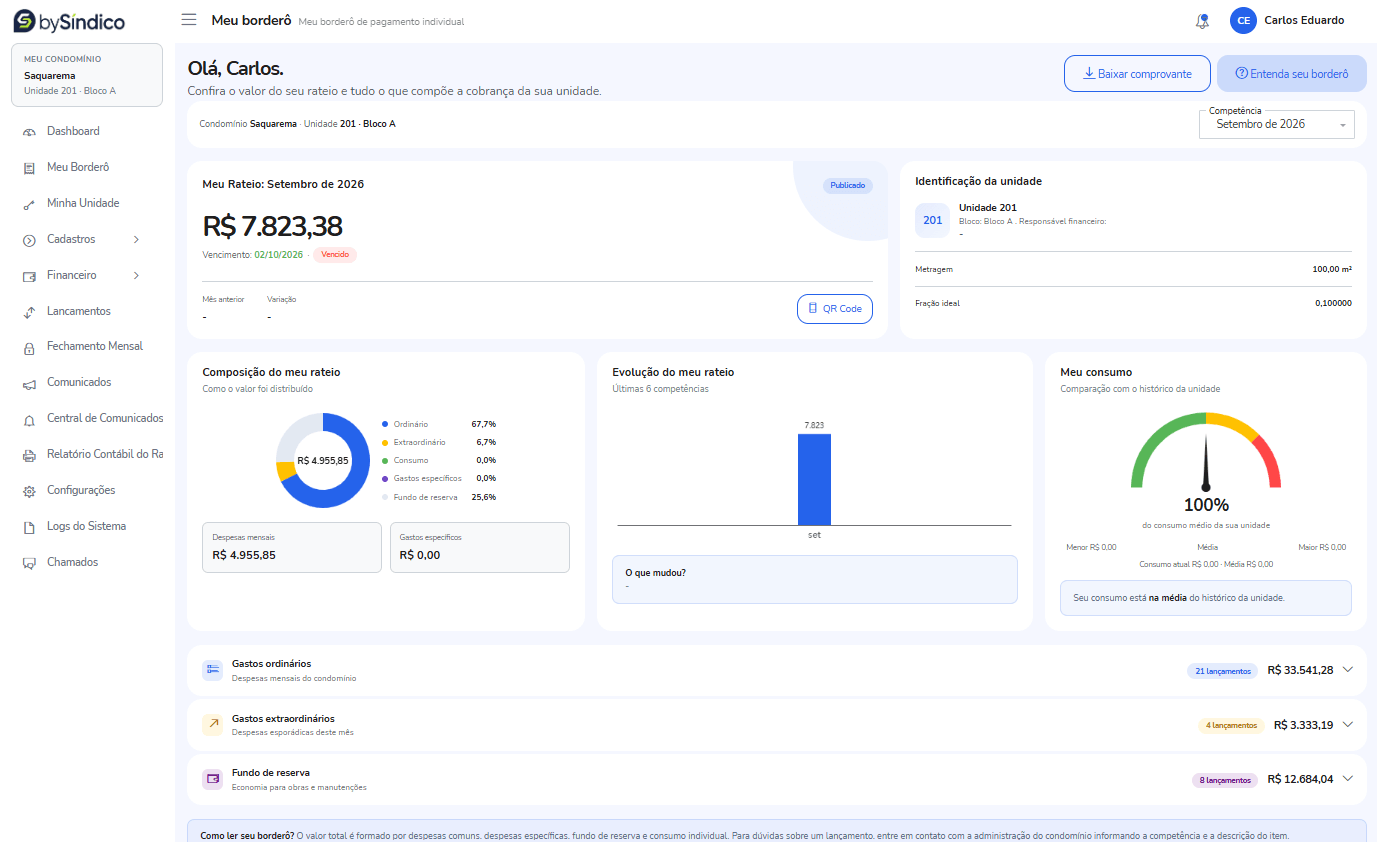The width and height of the screenshot is (1377, 842).
Task: Open the QR Code button
Action: point(835,309)
